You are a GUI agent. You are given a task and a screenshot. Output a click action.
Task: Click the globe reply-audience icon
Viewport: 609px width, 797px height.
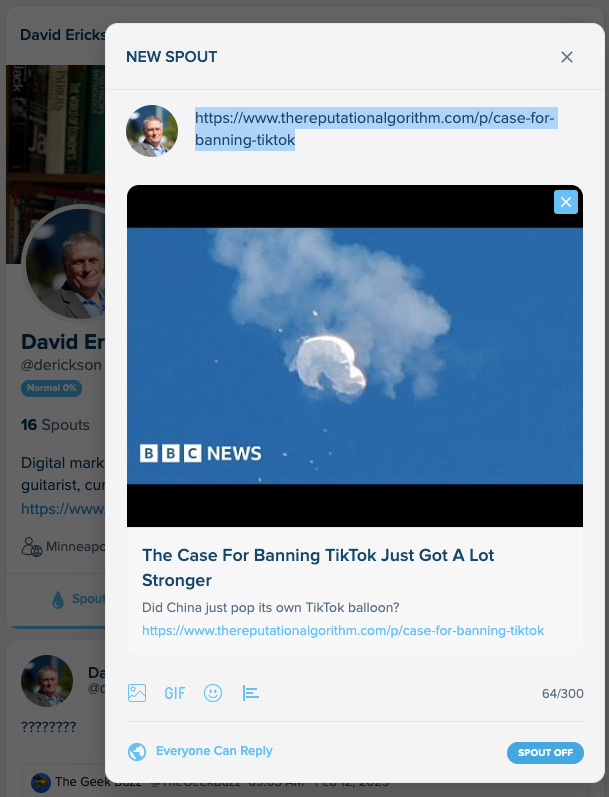coord(137,752)
